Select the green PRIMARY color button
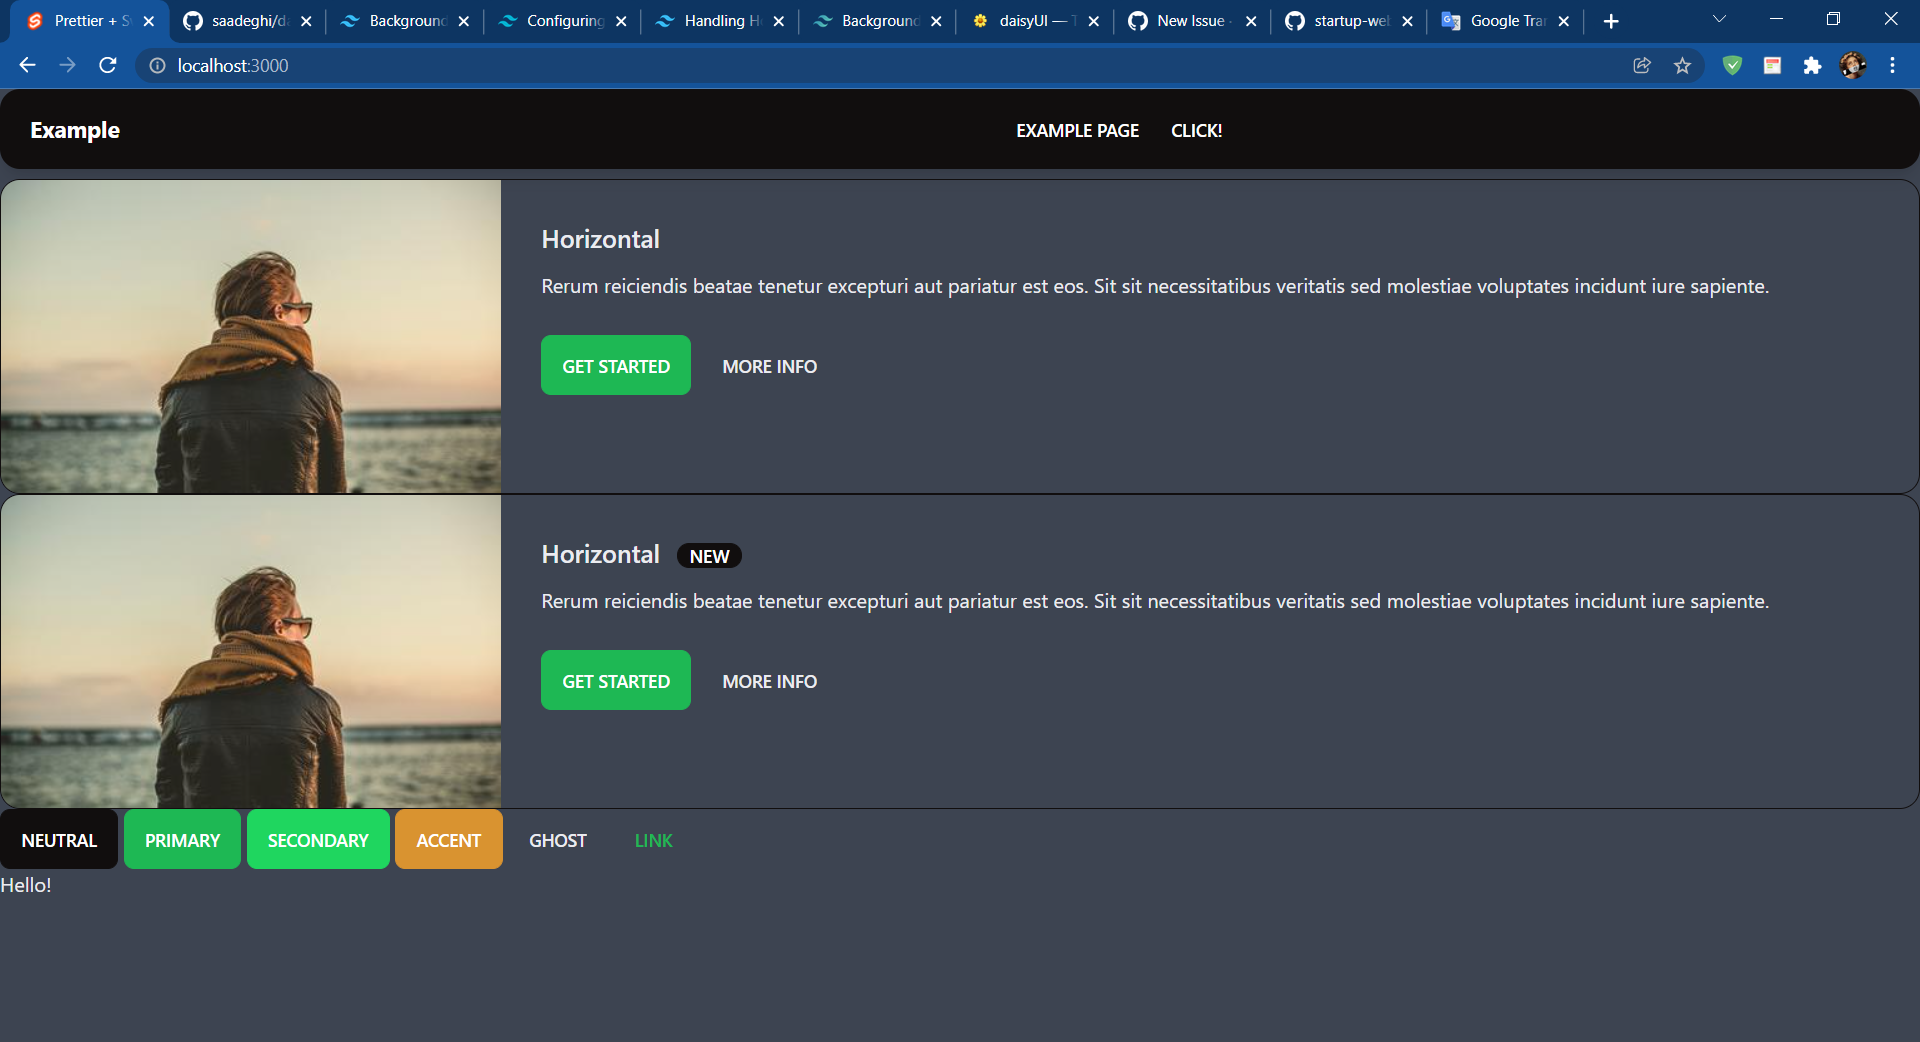Image resolution: width=1920 pixels, height=1042 pixels. point(181,840)
